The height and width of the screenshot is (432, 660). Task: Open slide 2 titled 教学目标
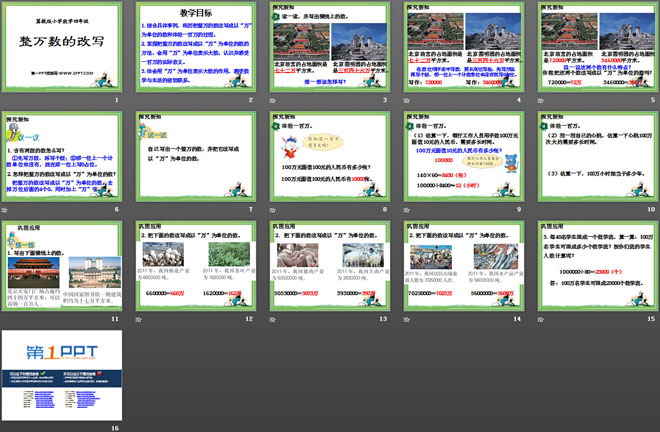click(195, 48)
